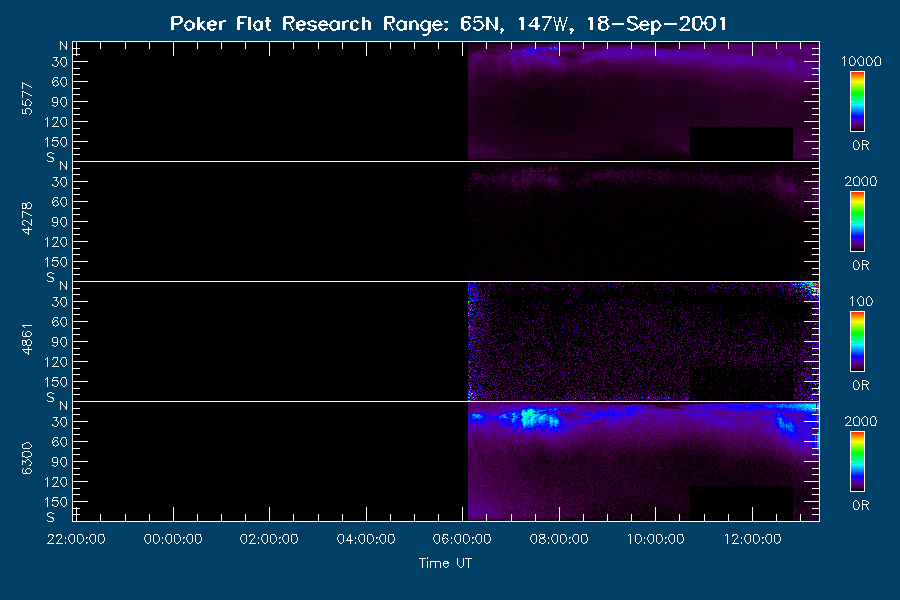Click the 150 tick label of the 5577 panel
Screen dimensions: 900x600
tap(56, 142)
